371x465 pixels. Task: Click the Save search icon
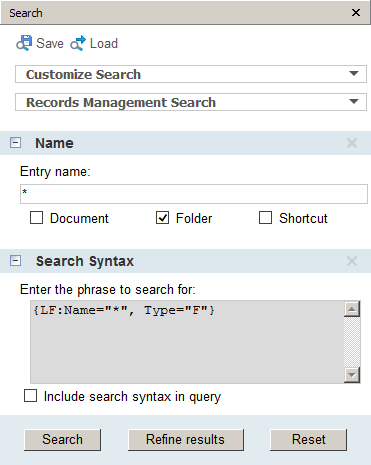[x=24, y=43]
